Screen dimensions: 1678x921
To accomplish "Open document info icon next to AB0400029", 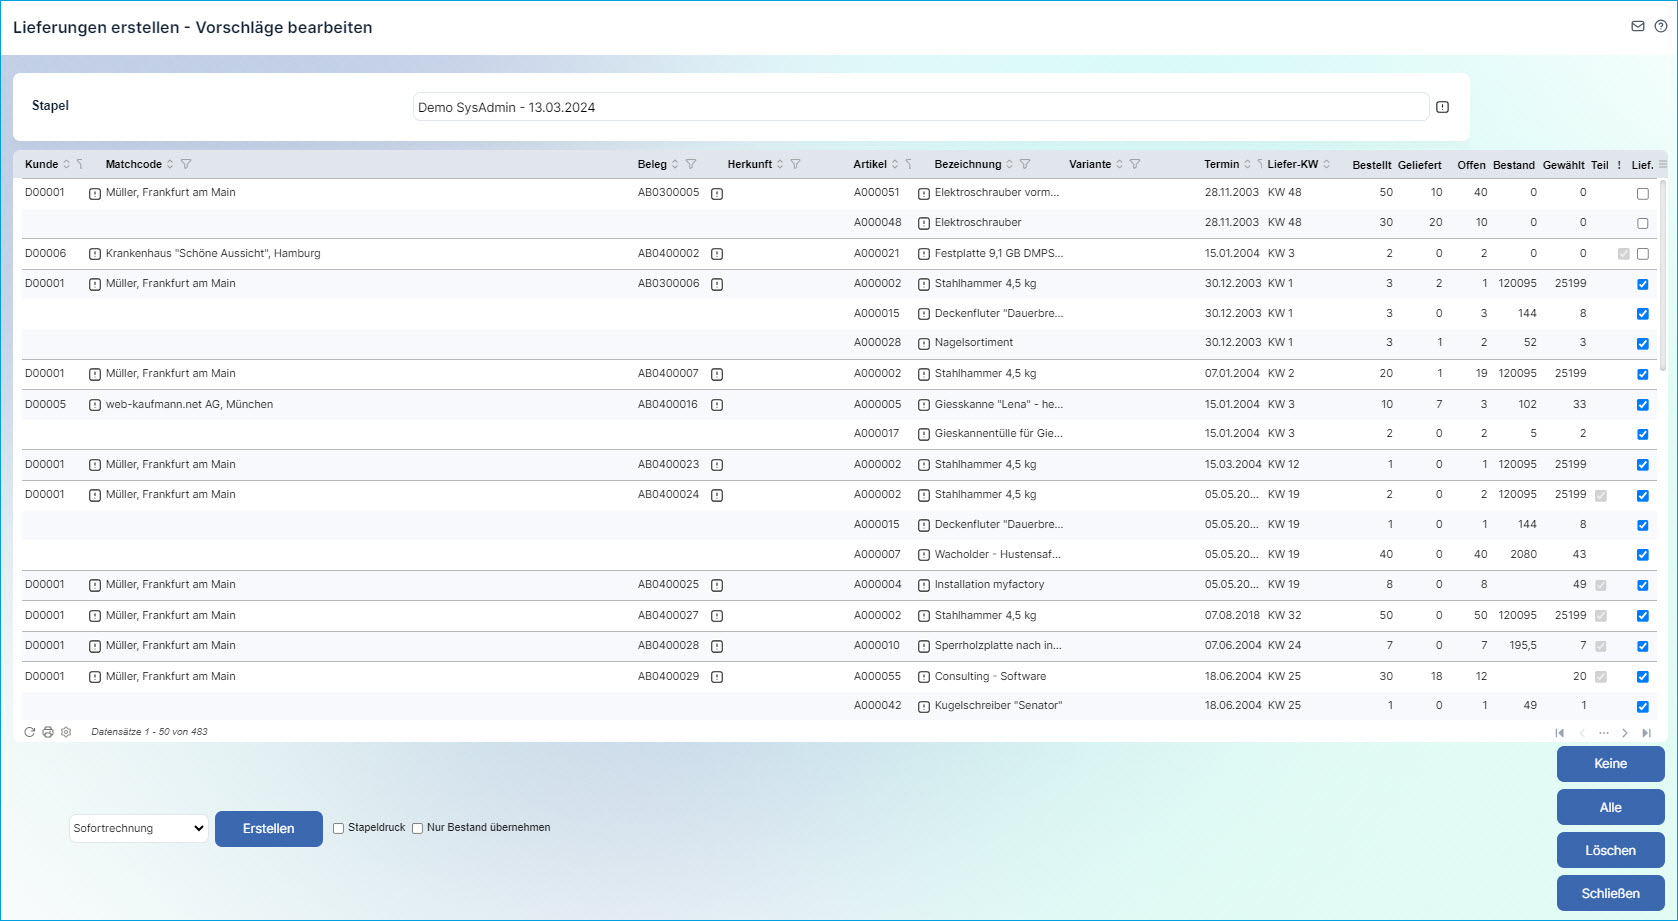I will click(717, 677).
